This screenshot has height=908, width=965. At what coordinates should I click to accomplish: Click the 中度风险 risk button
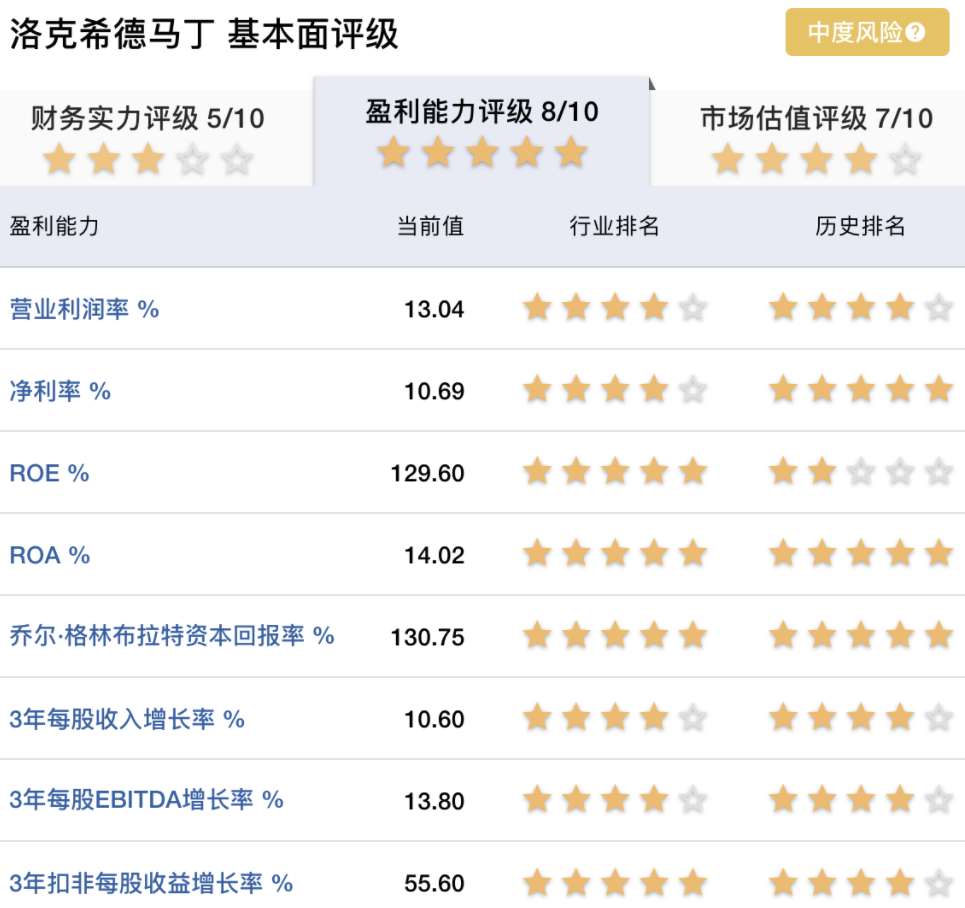(867, 32)
